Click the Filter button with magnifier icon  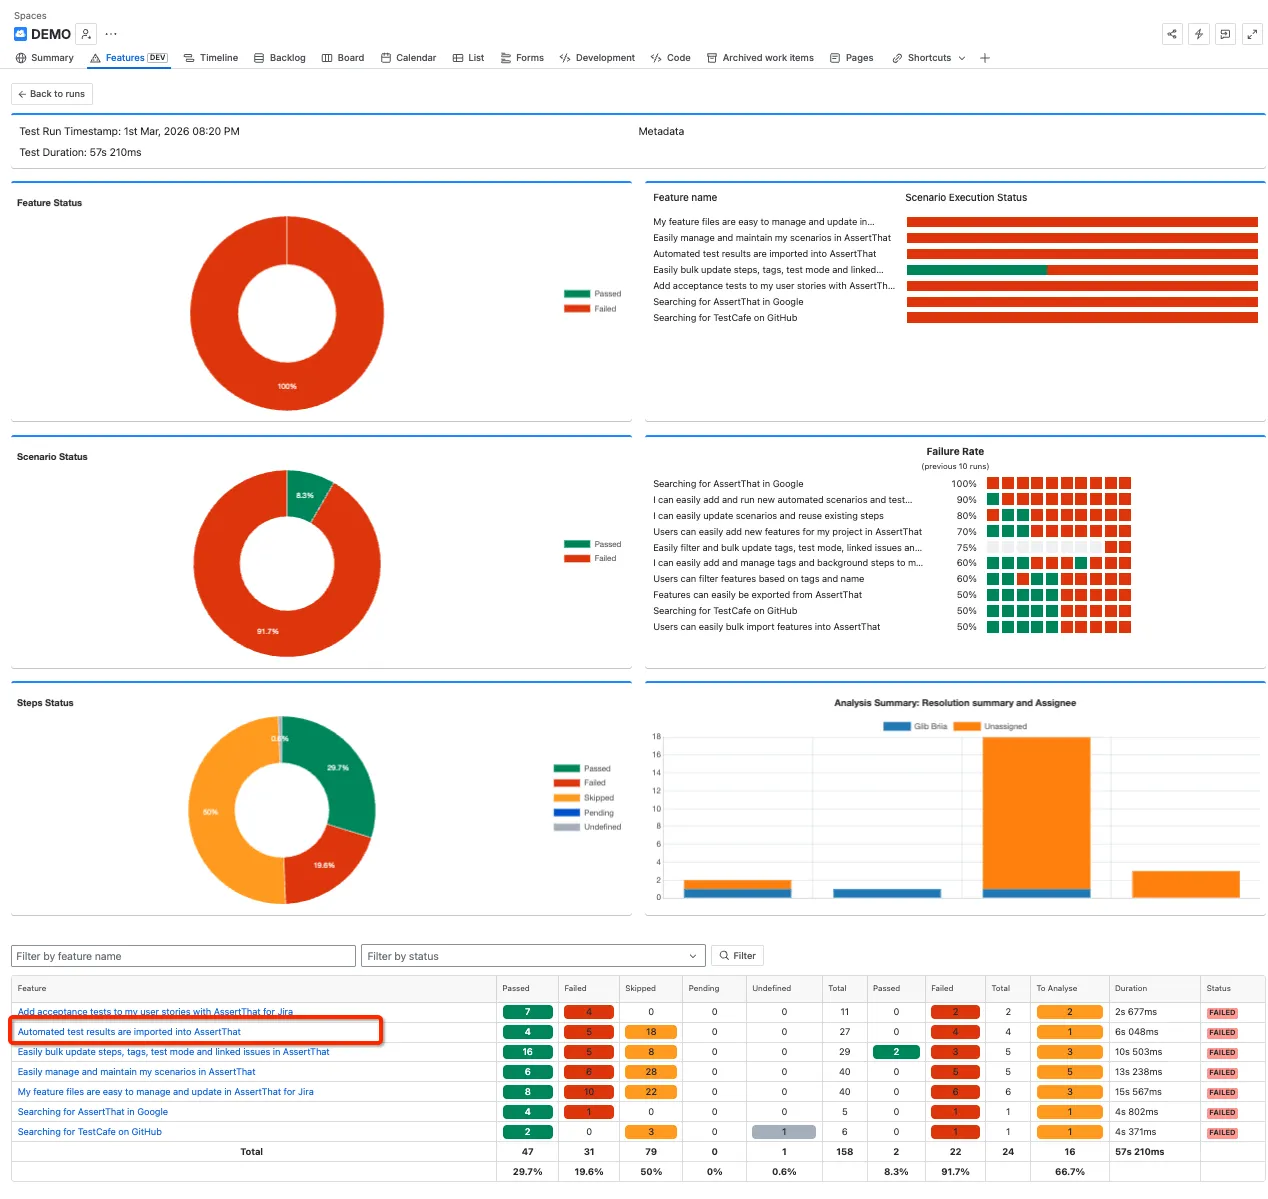coord(737,956)
